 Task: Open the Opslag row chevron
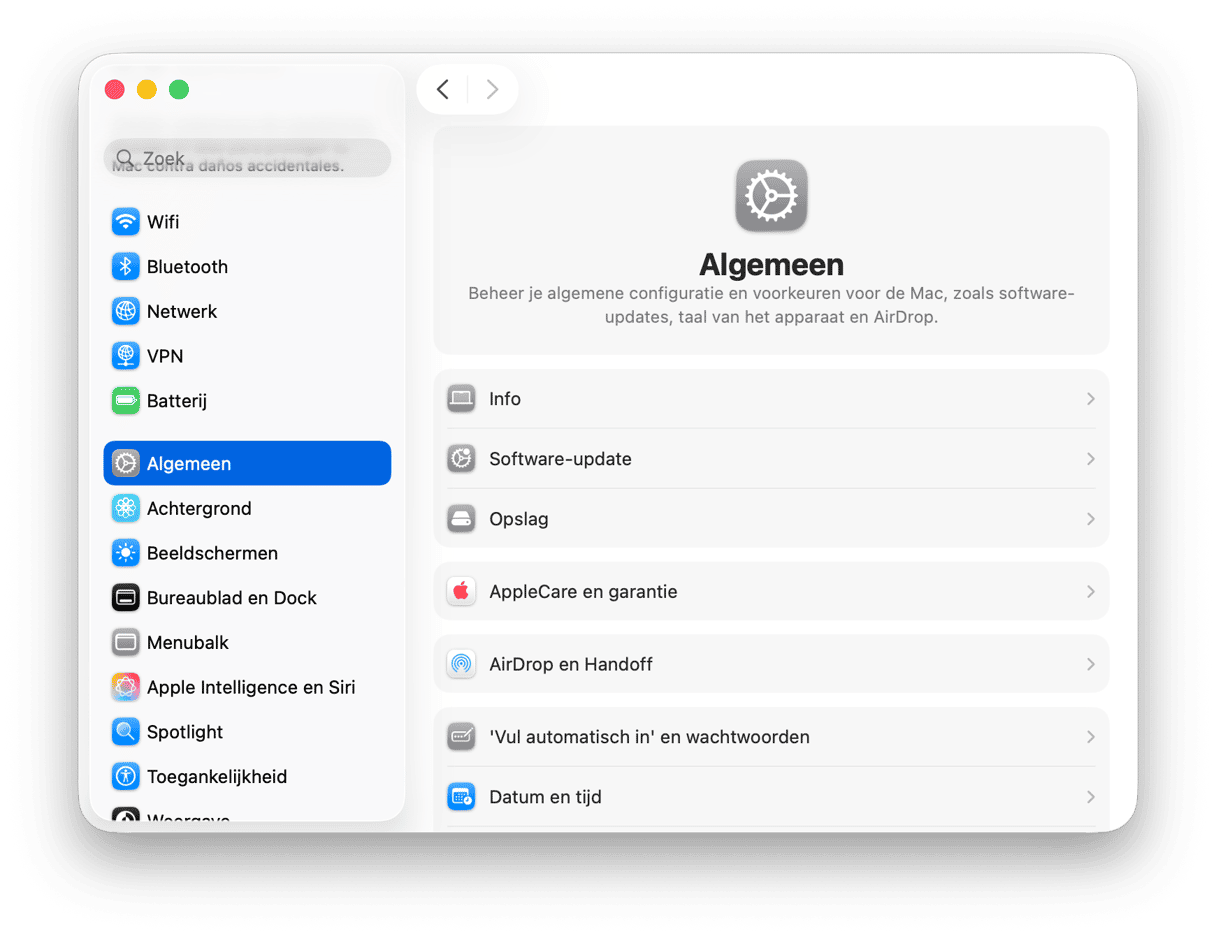pos(1090,519)
